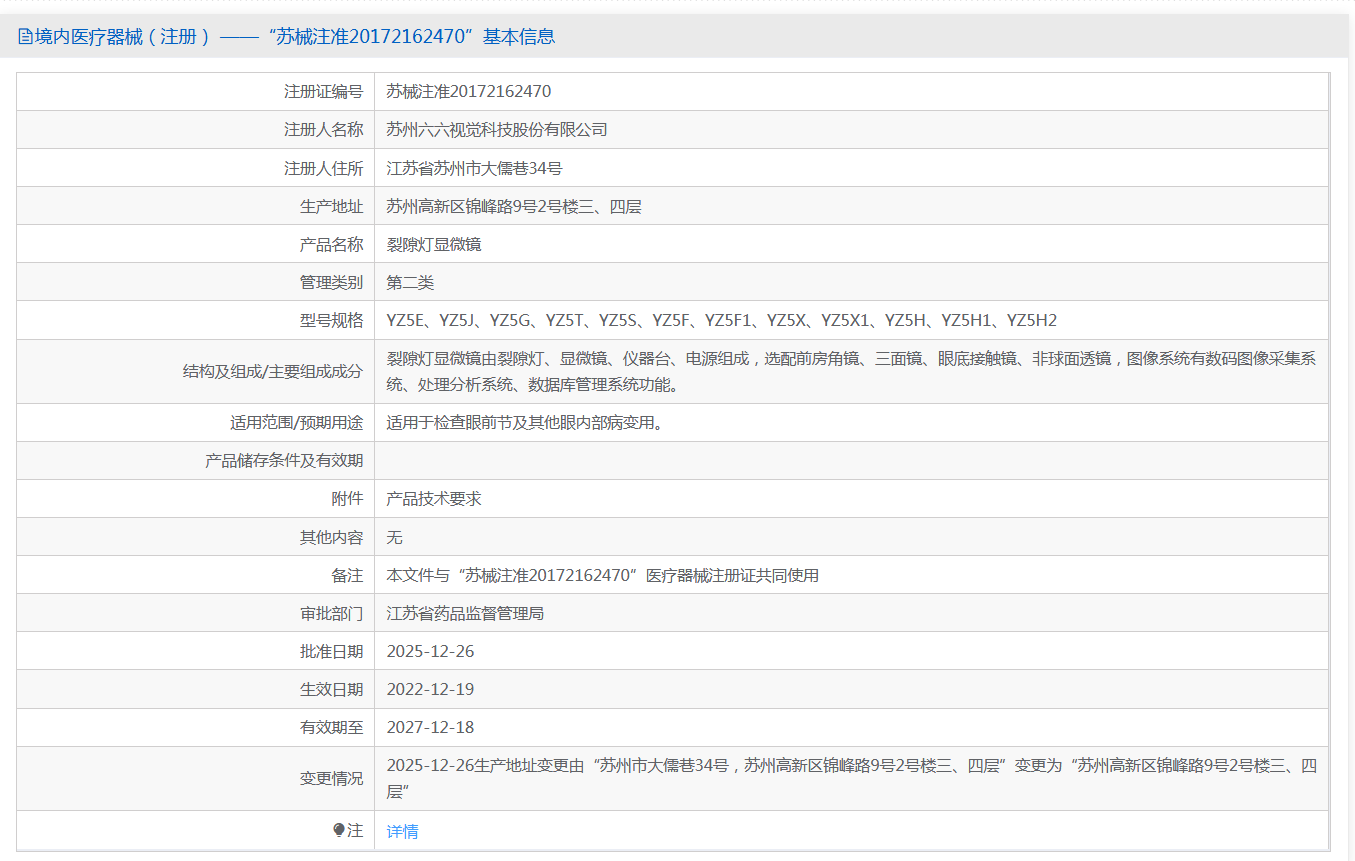Click the 附件 label
This screenshot has width=1355, height=861.
[348, 498]
